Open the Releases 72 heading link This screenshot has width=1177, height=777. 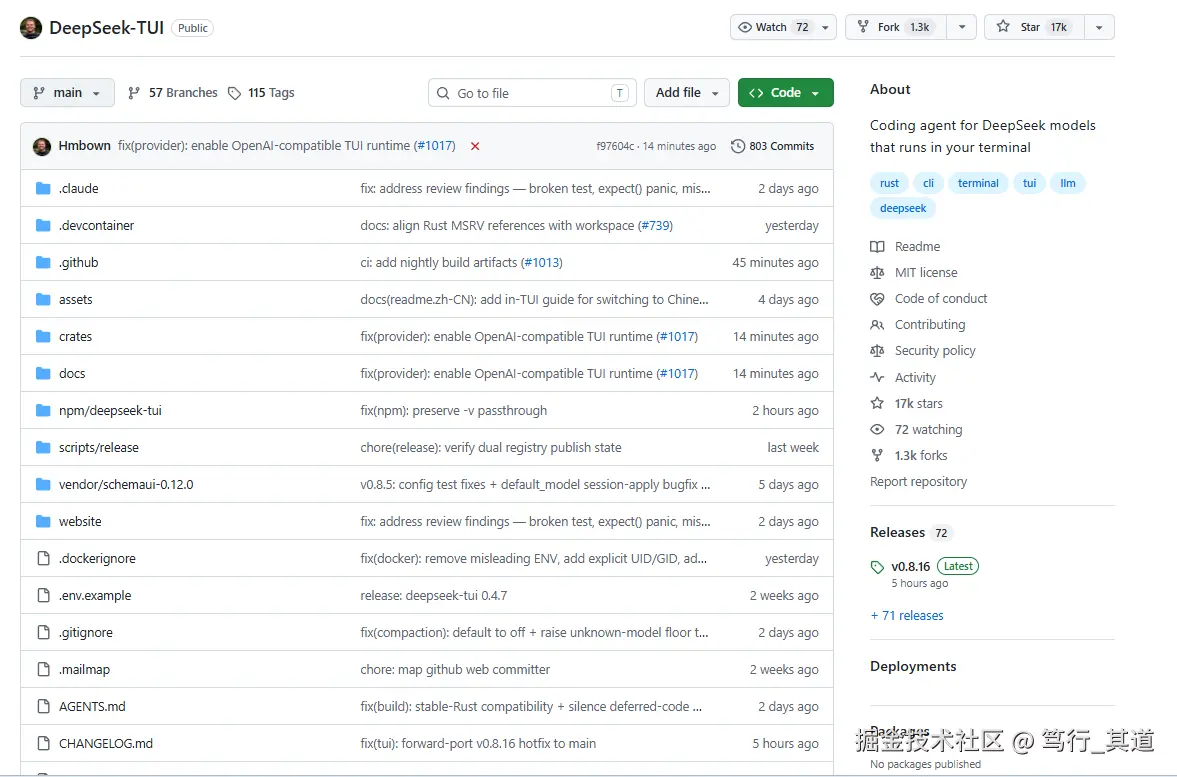pos(911,532)
